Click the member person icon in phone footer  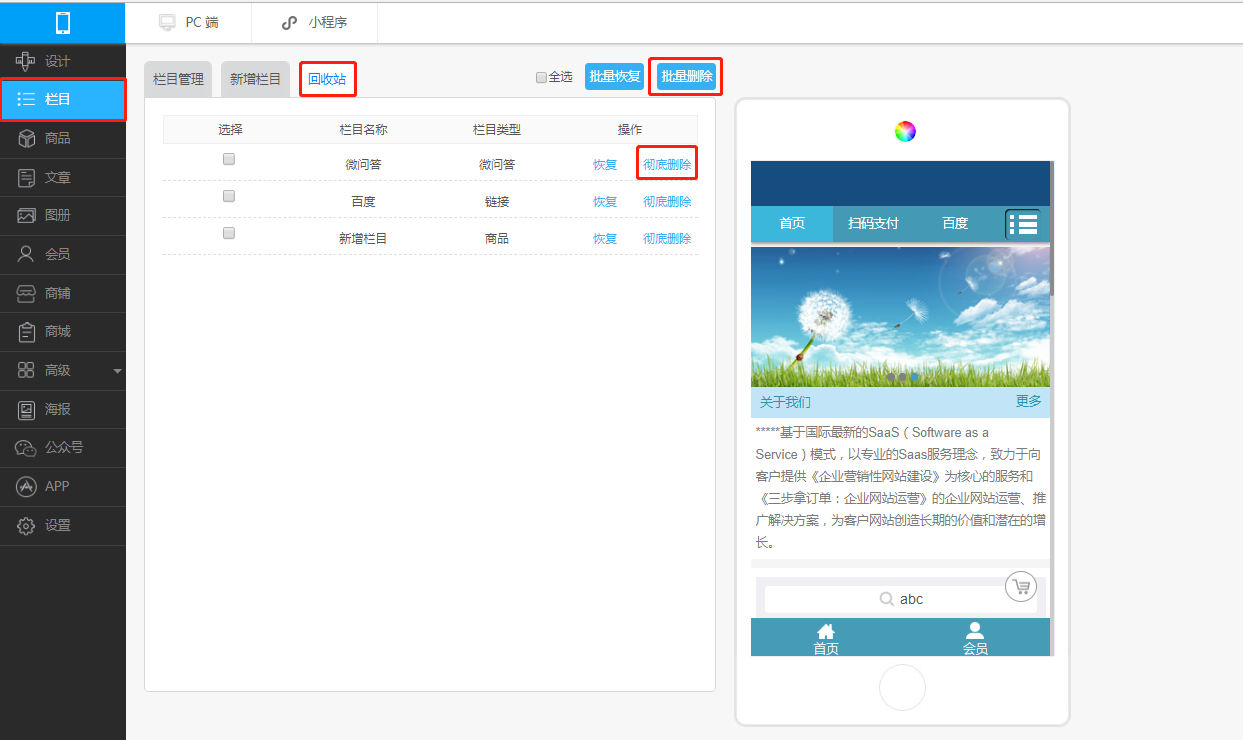pos(975,631)
